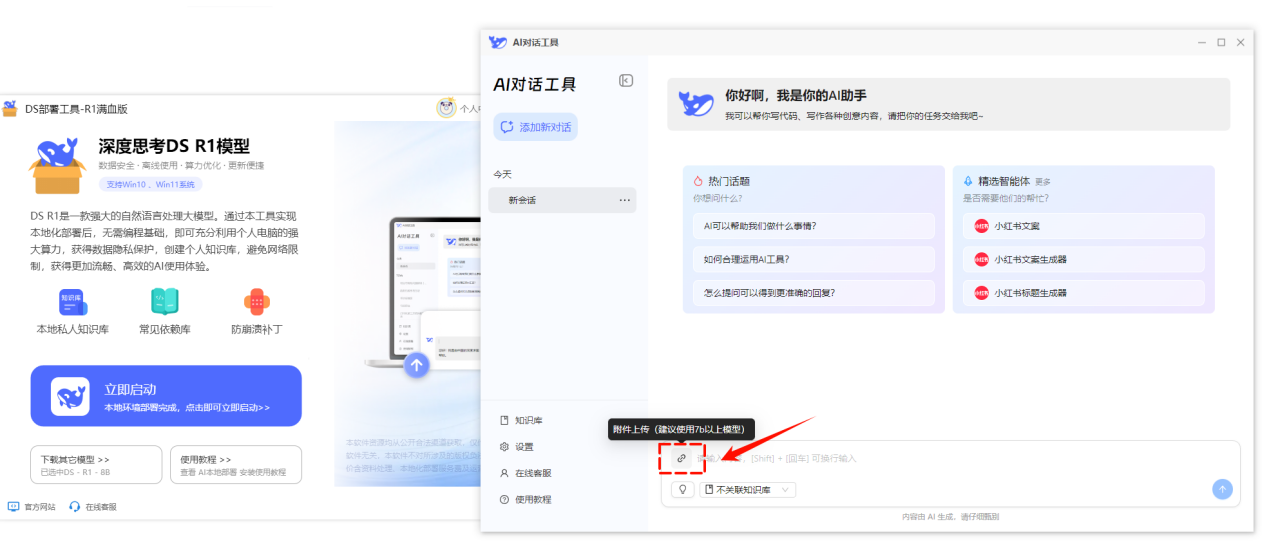Maximize the AI对话工具 window
The width and height of the screenshot is (1269, 542).
pyautogui.click(x=1221, y=42)
